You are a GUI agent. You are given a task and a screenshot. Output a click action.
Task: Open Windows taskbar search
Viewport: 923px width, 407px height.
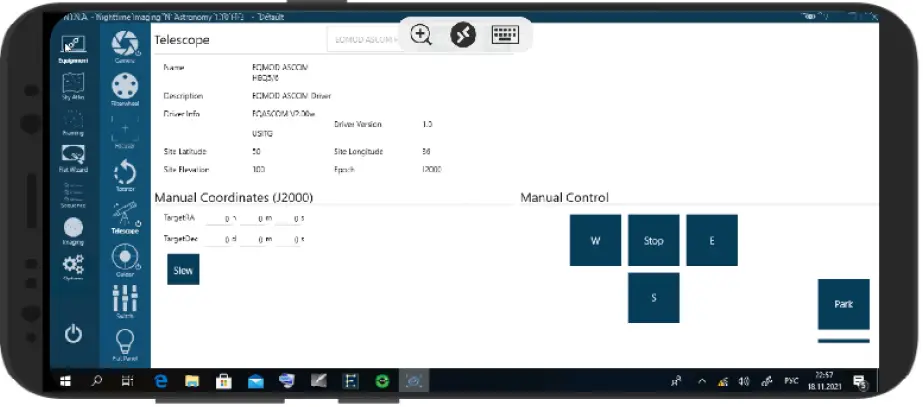(x=97, y=382)
